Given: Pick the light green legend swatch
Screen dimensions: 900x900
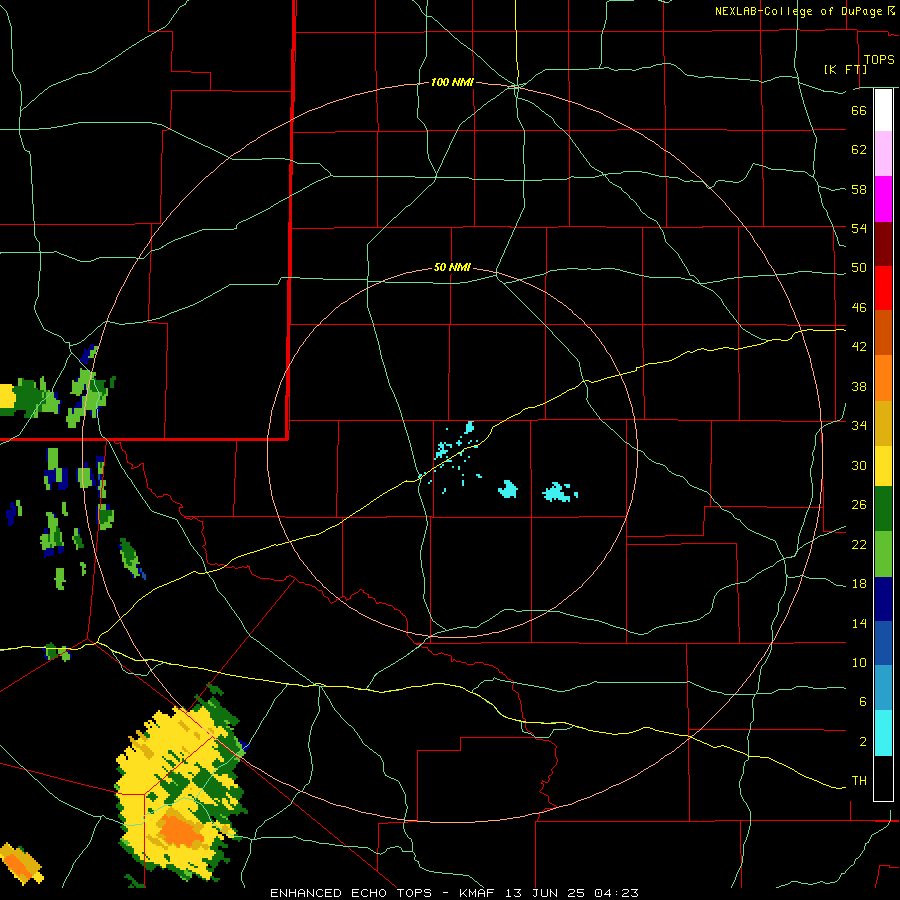Looking at the screenshot, I should 883,554.
